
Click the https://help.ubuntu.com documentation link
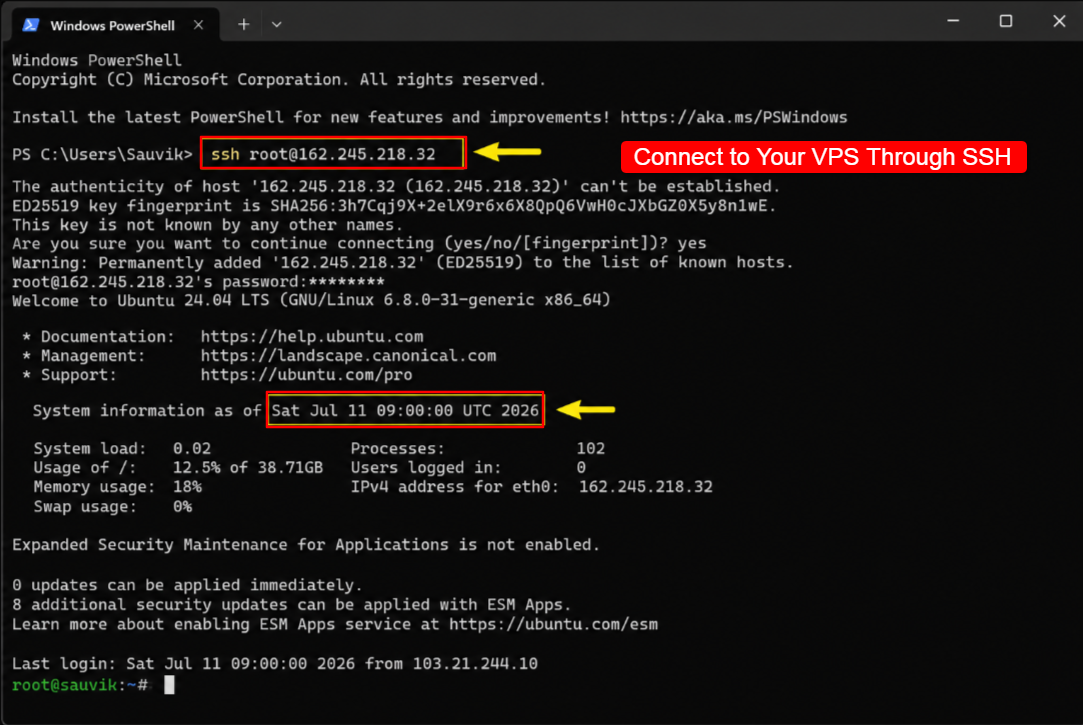pos(312,337)
